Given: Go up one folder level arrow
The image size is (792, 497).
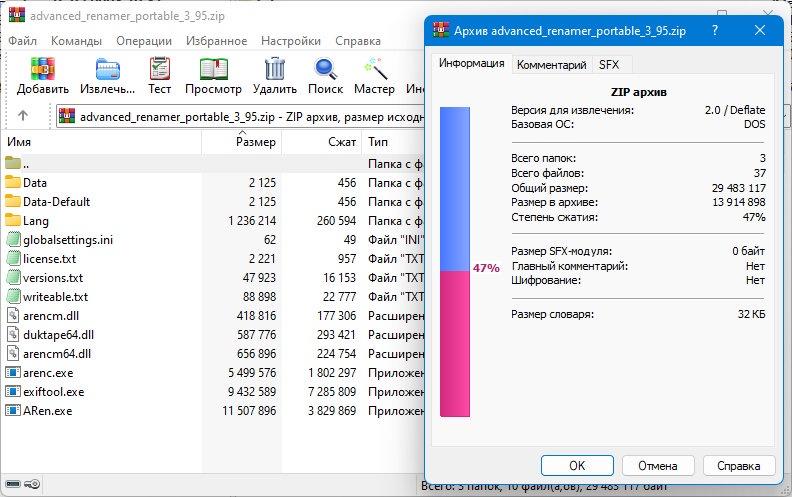Looking at the screenshot, I should [23, 116].
